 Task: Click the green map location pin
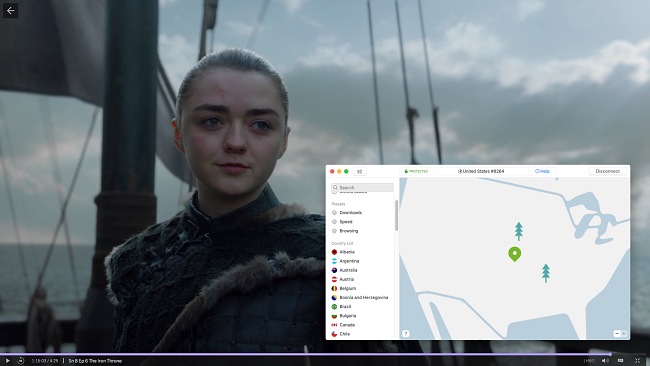514,253
